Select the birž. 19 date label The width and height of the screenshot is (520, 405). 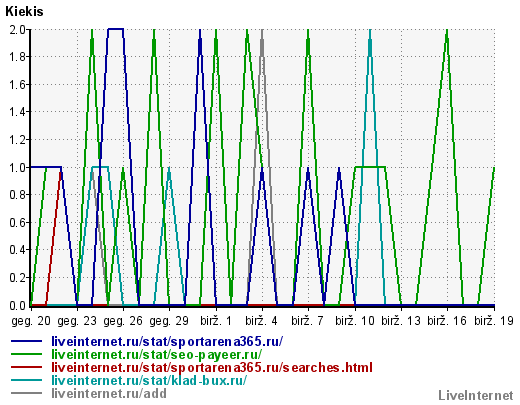coord(494,321)
